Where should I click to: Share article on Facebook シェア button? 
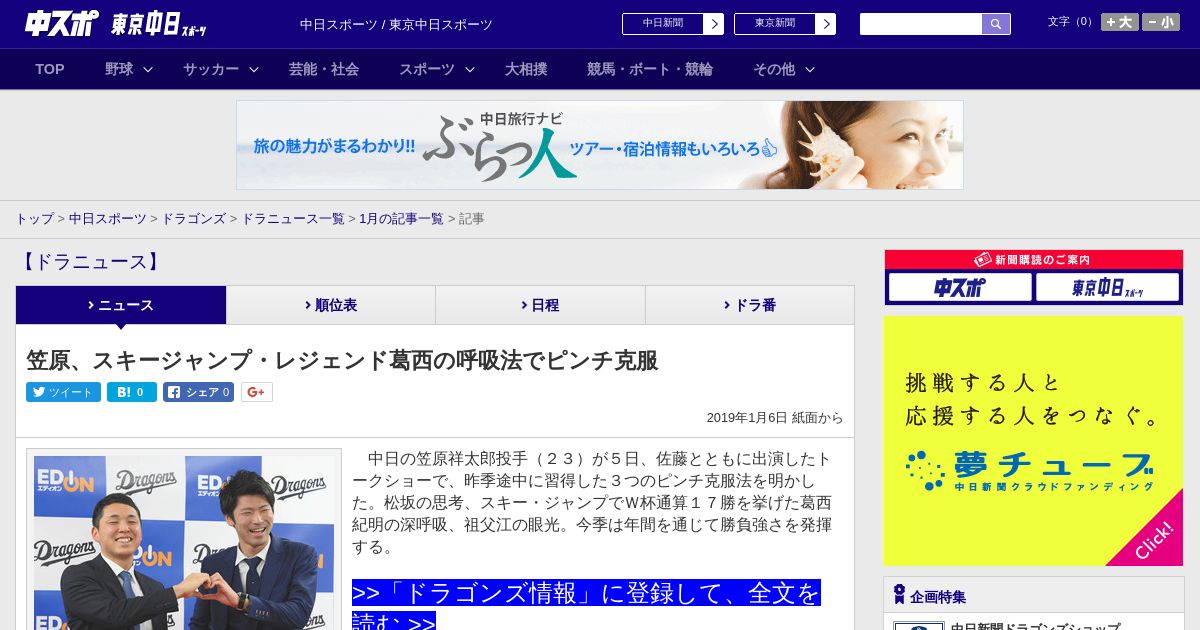click(x=199, y=392)
